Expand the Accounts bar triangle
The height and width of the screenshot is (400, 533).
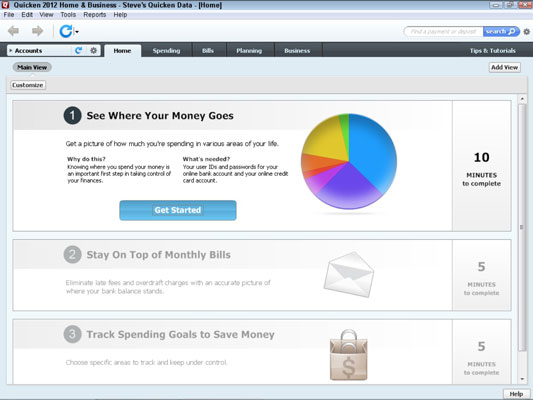(11, 51)
